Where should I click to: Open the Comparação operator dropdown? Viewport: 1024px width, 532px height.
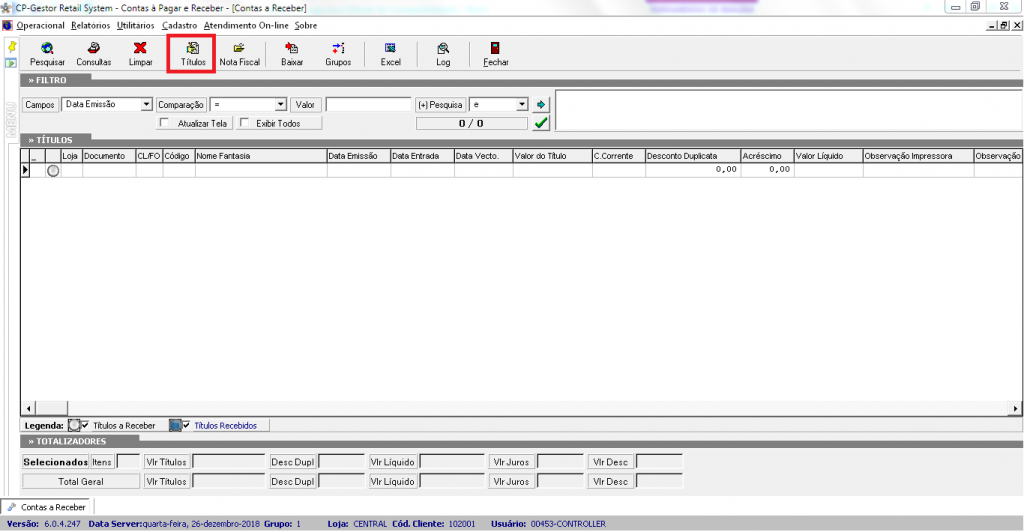click(281, 104)
